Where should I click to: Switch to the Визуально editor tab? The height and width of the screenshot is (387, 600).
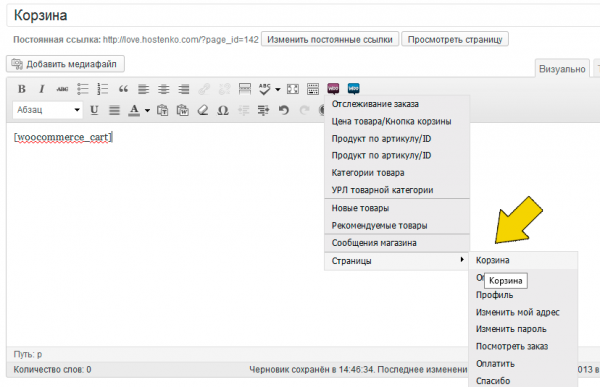[x=562, y=69]
